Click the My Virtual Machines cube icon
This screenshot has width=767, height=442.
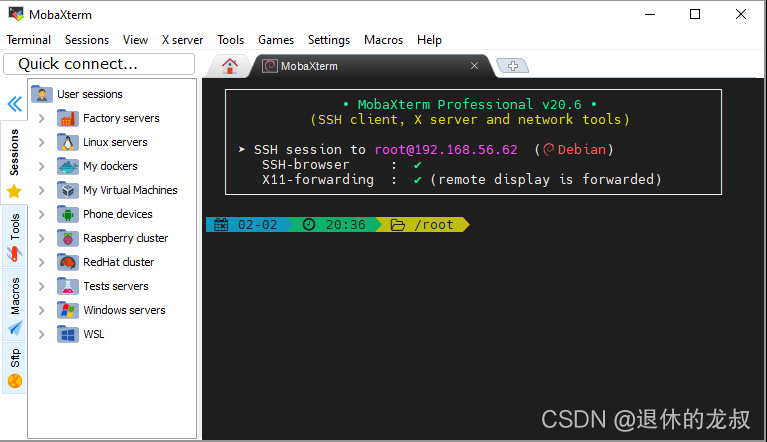tap(68, 190)
